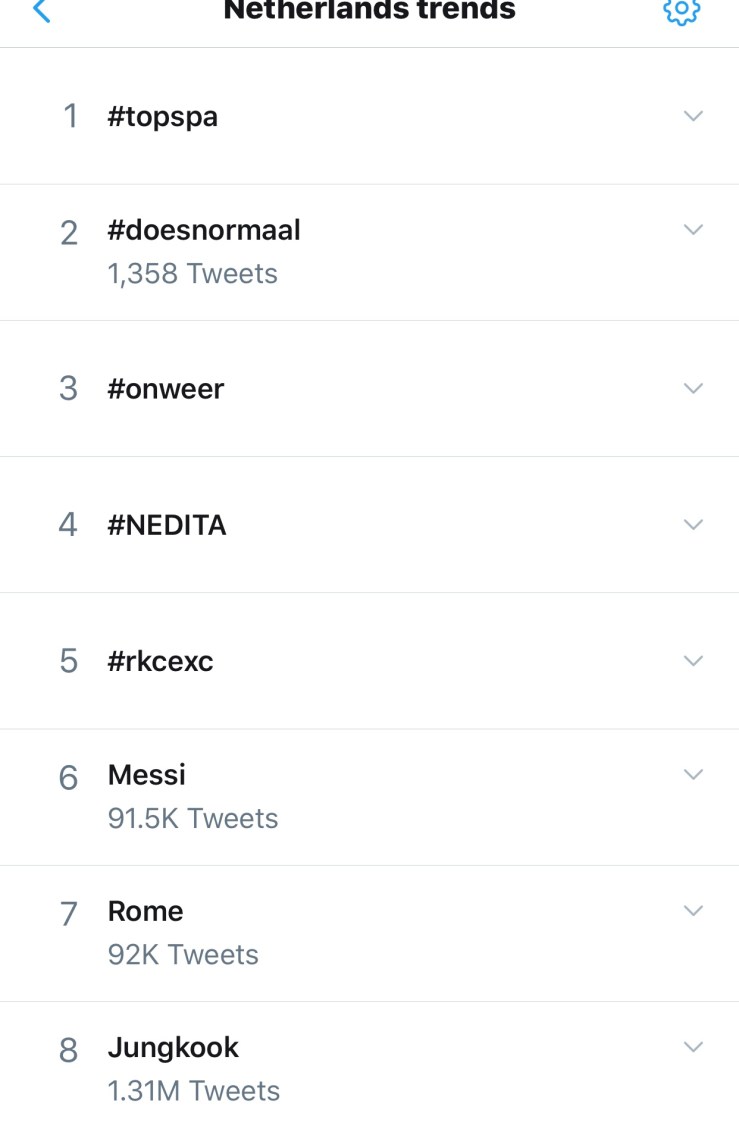Image resolution: width=739 pixels, height=1135 pixels.
Task: Open chevron menu beside #NEDITA
Action: [x=693, y=524]
